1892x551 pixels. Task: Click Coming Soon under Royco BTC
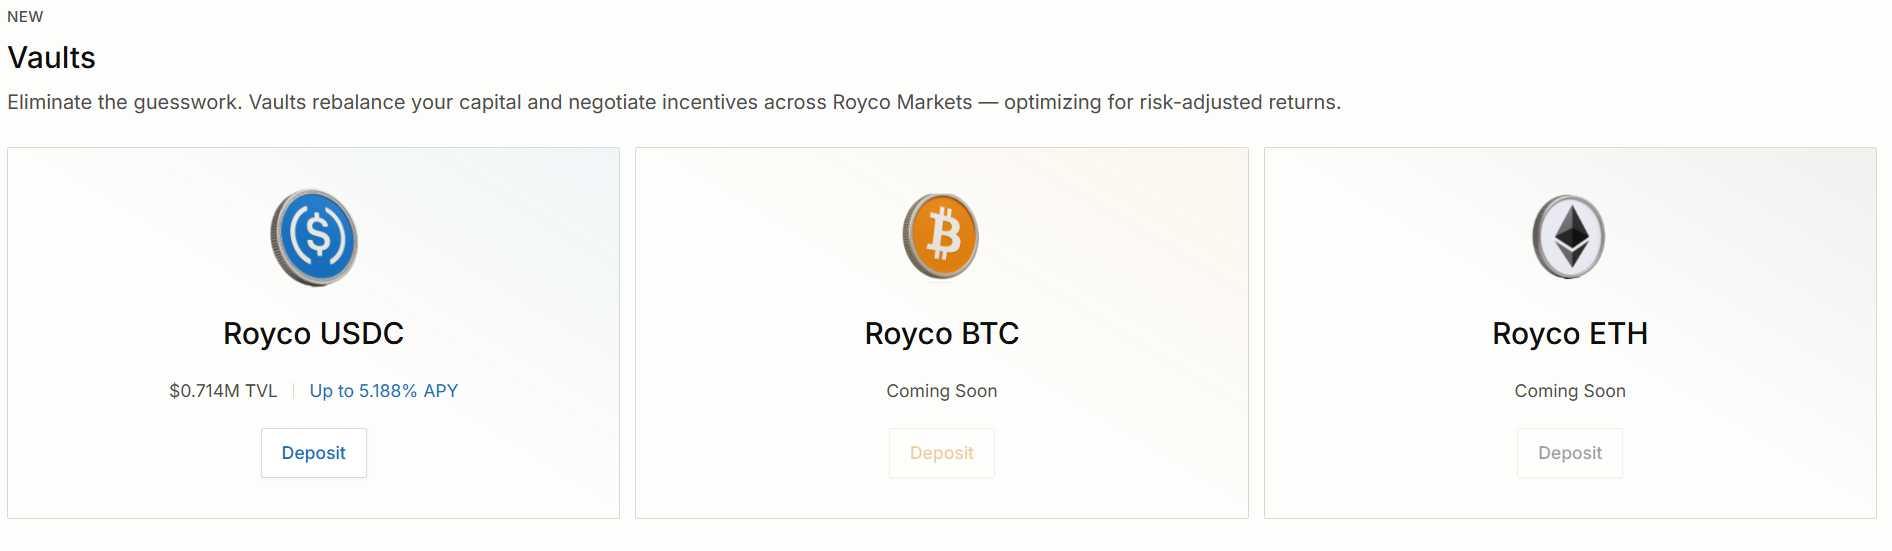click(941, 391)
